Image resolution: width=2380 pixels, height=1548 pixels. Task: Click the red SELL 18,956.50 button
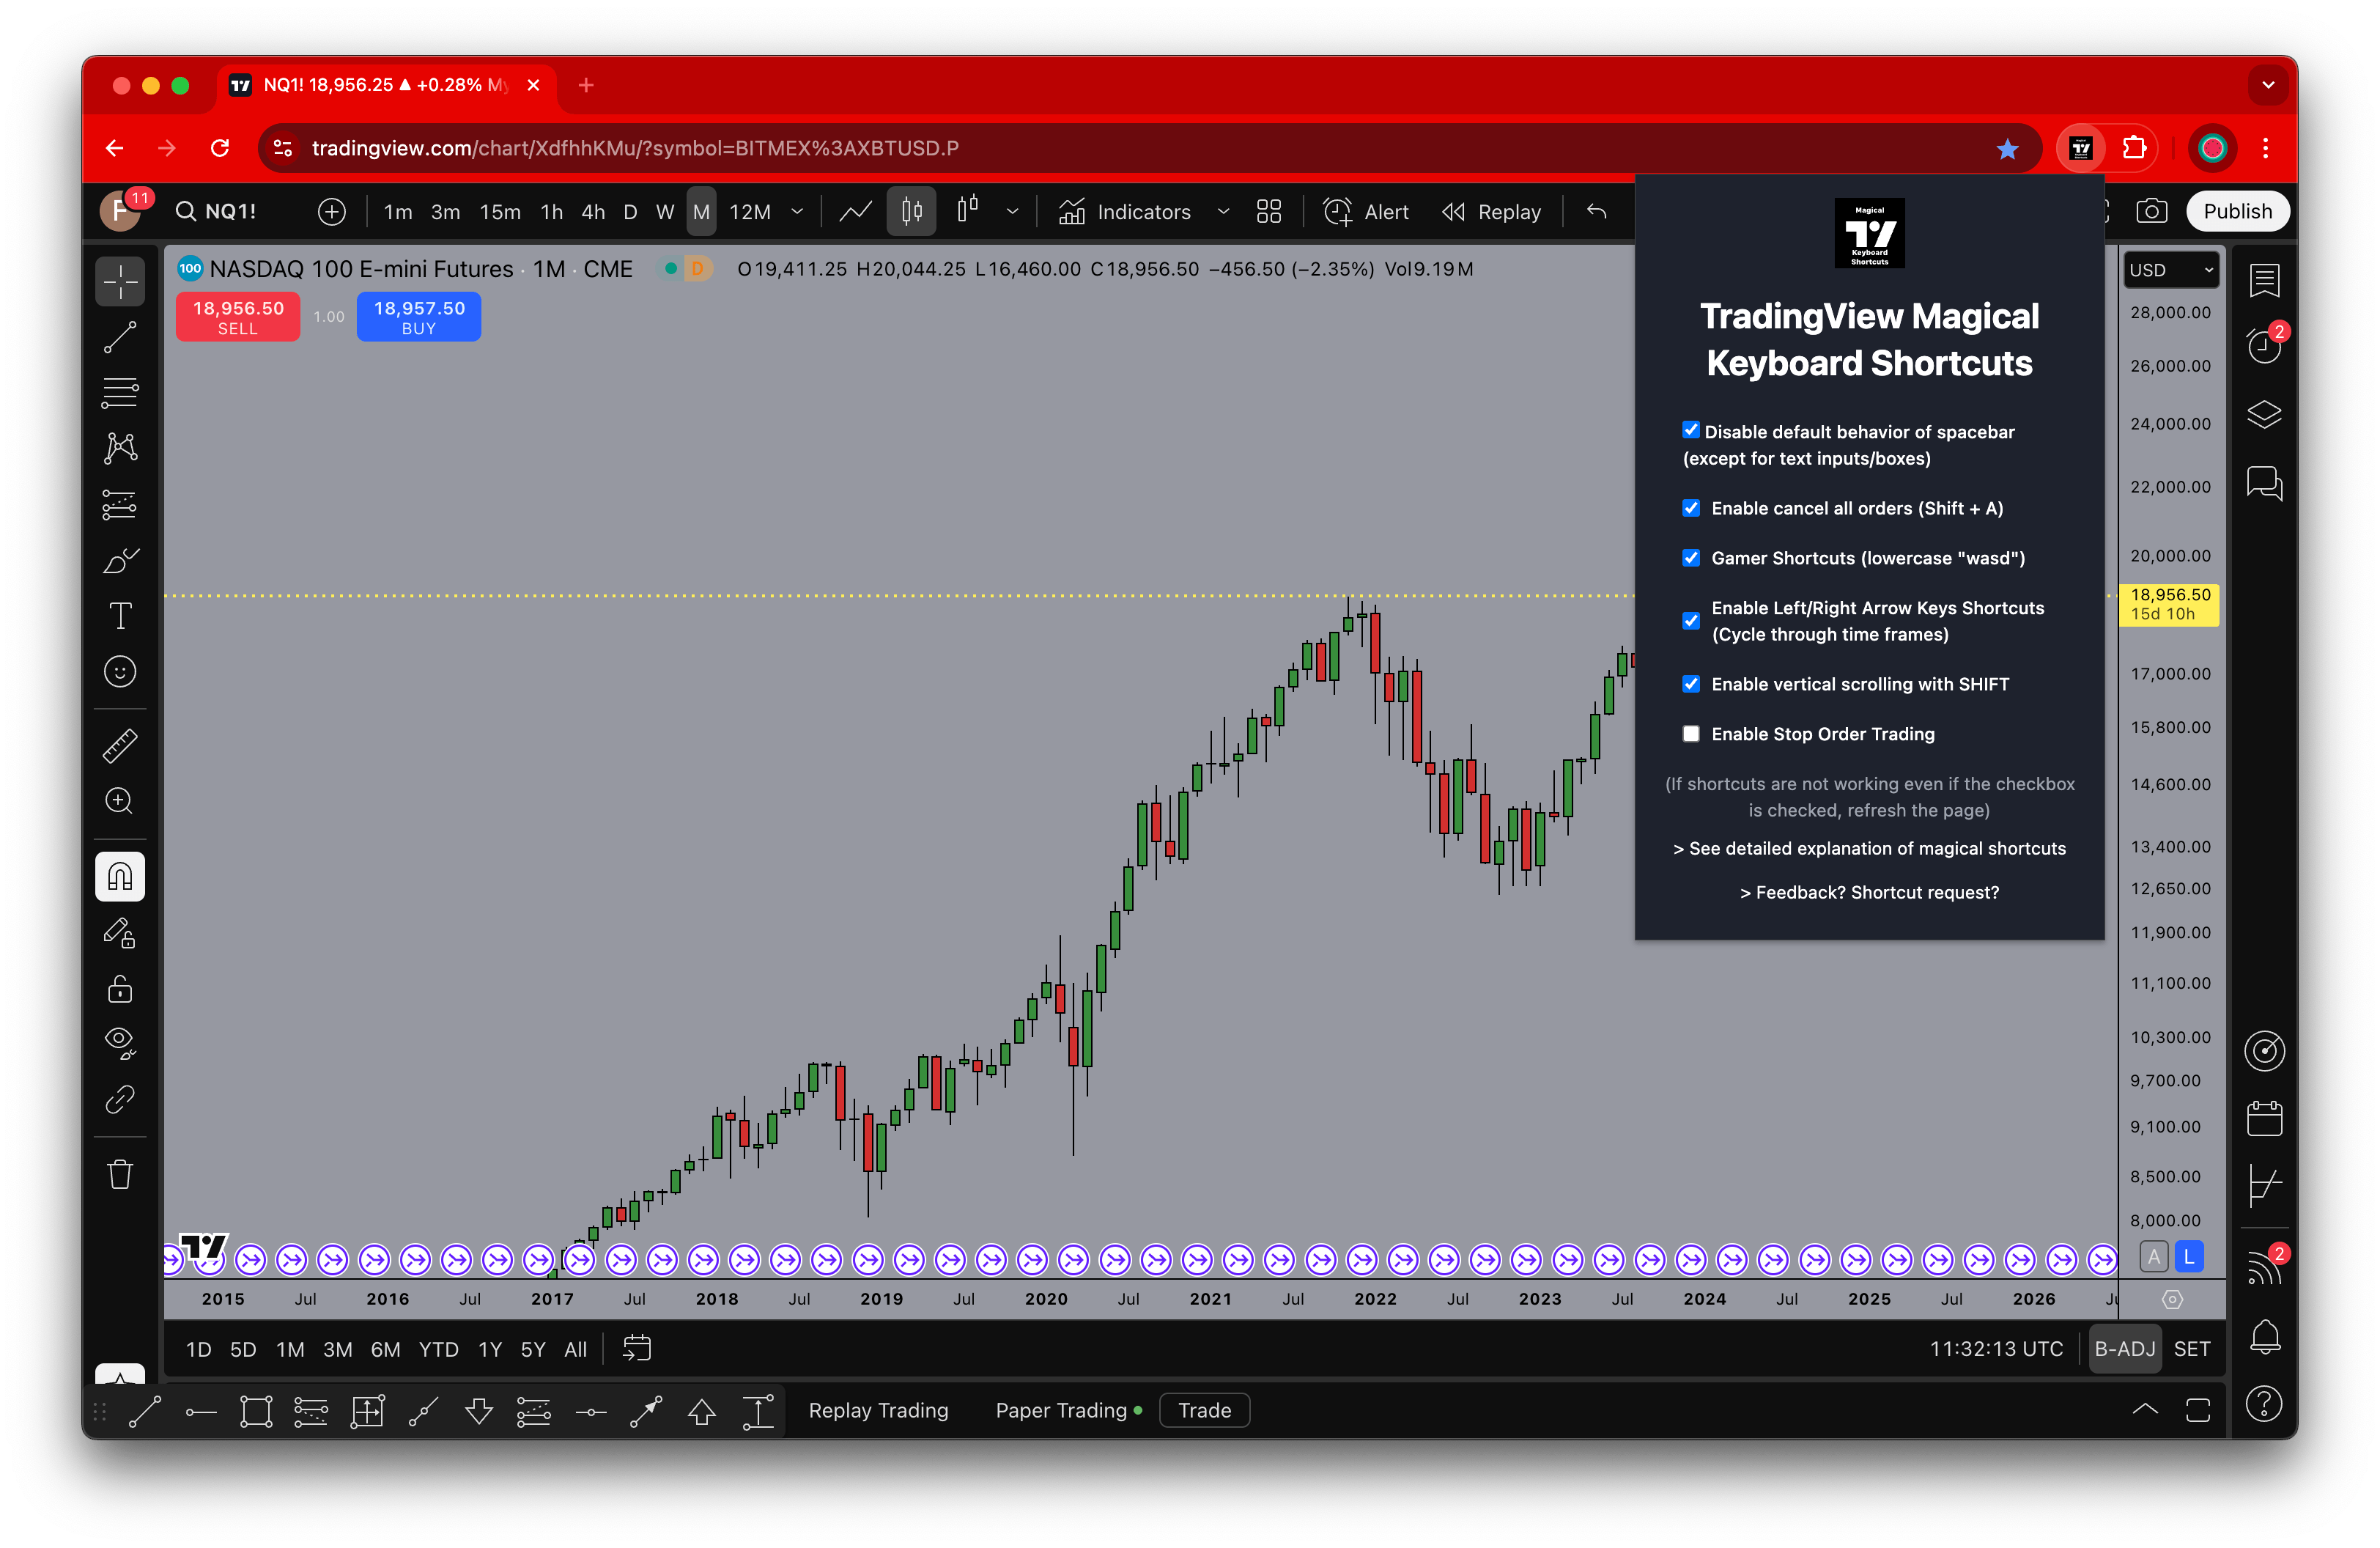(x=238, y=317)
